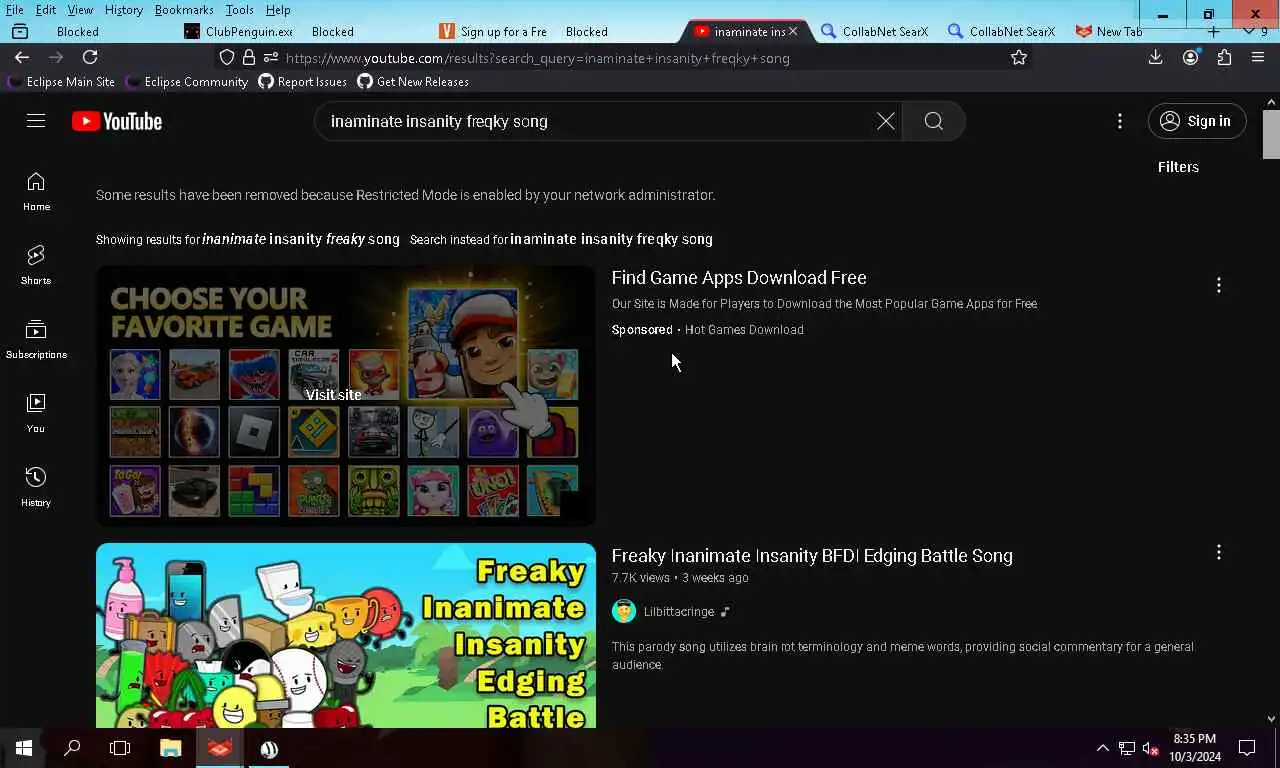Open the Windows Start menu
Viewport: 1280px width, 768px height.
24,748
